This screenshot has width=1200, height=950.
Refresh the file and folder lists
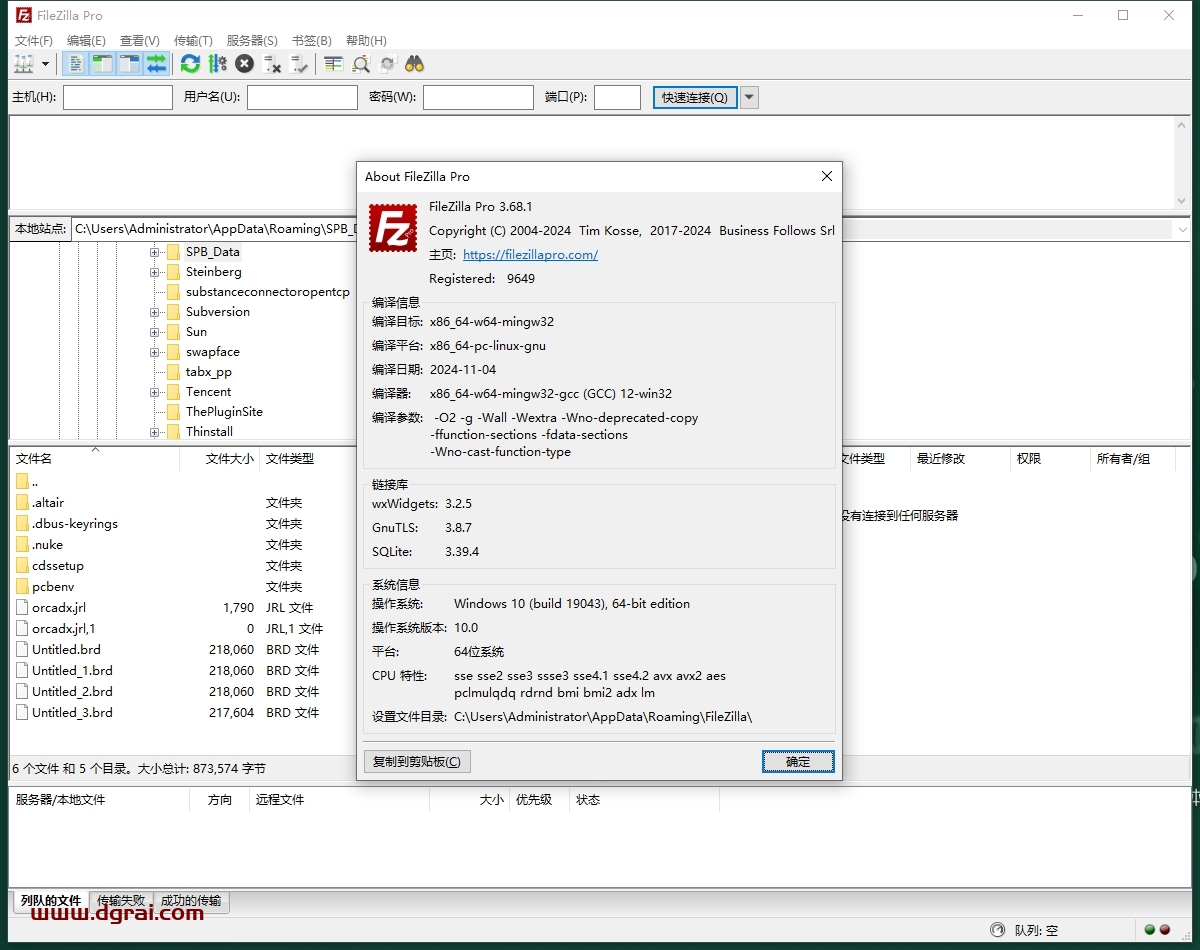190,64
